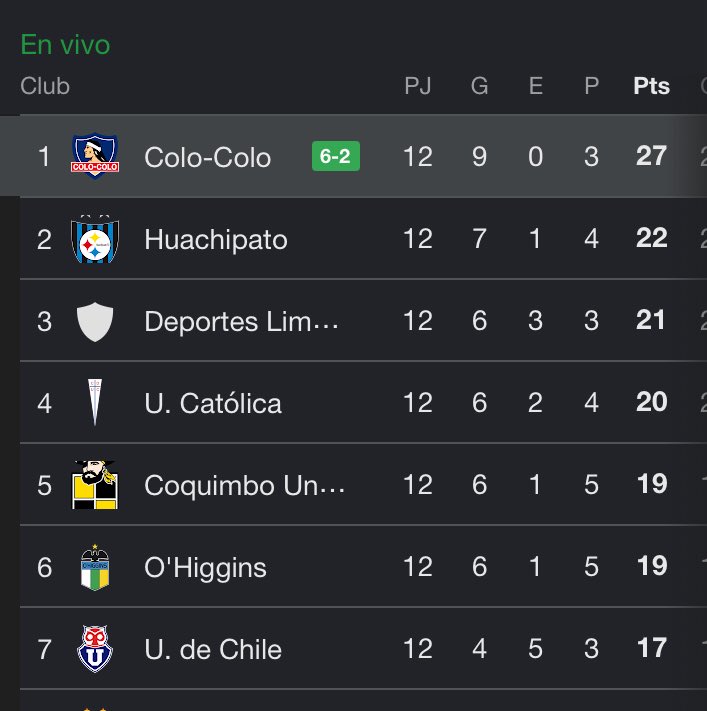Click the Club column header
The image size is (707, 711).
click(45, 86)
